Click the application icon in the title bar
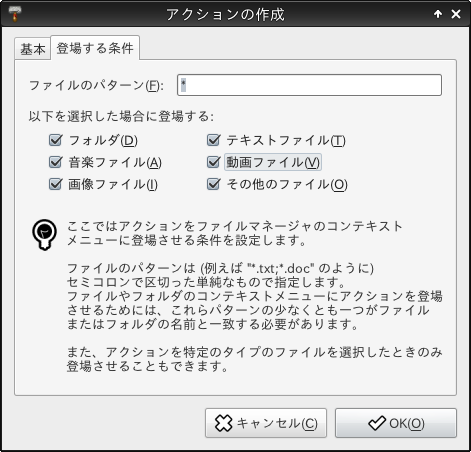The width and height of the screenshot is (471, 452). click(15, 14)
